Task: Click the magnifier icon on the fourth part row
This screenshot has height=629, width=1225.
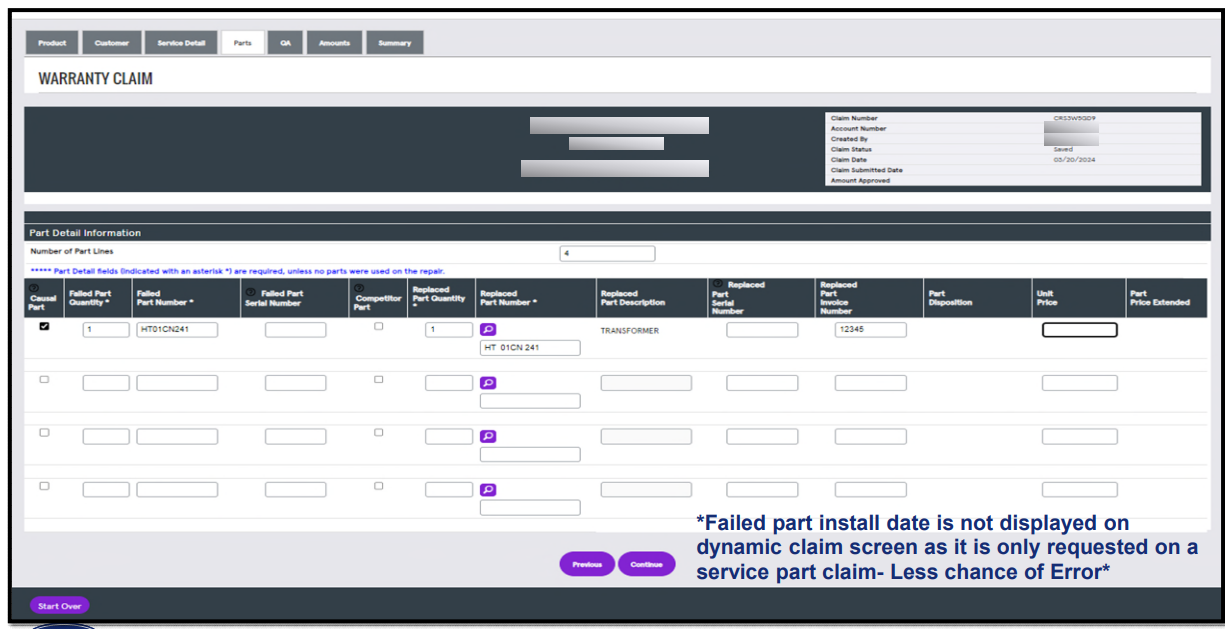Action: click(488, 488)
